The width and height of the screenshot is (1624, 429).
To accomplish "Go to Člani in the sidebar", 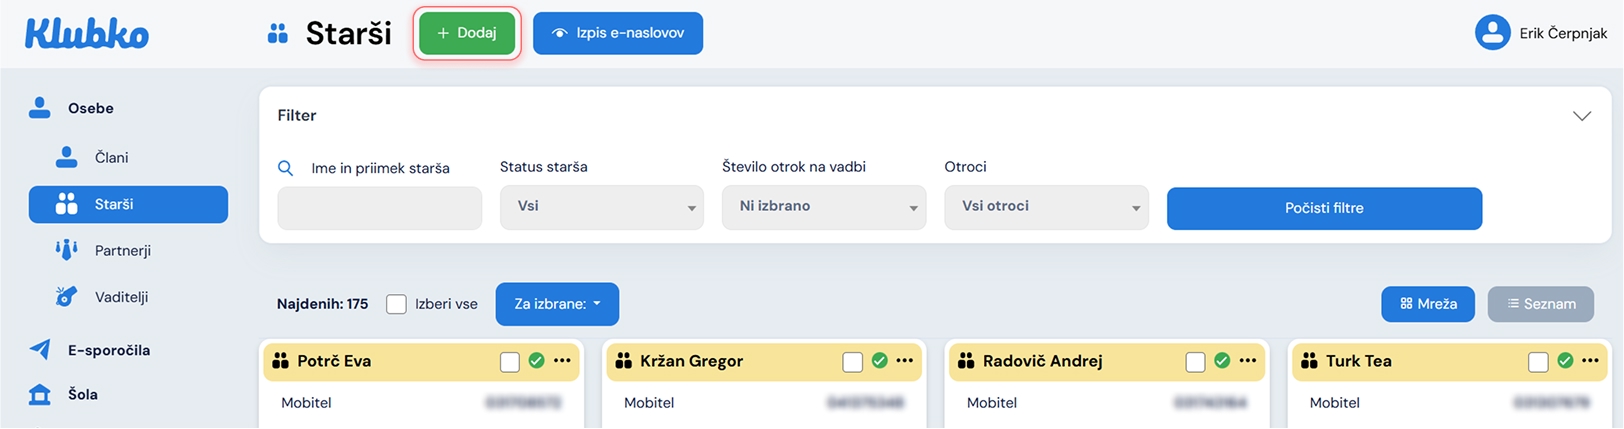I will (111, 158).
